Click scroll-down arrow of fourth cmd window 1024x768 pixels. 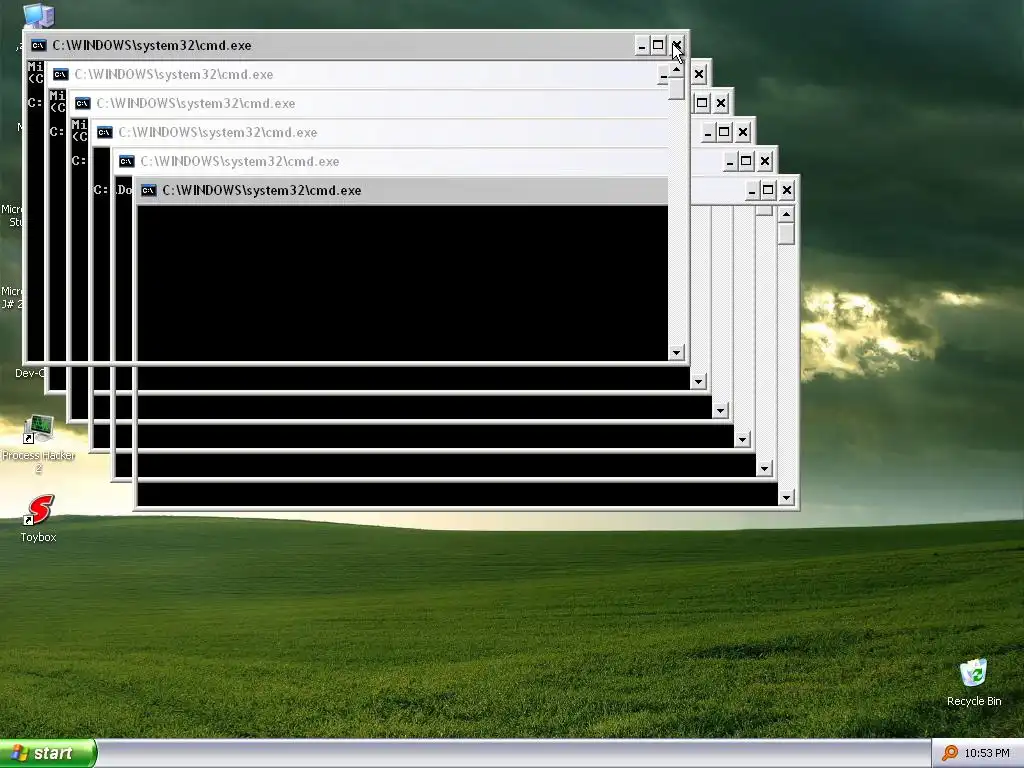743,440
